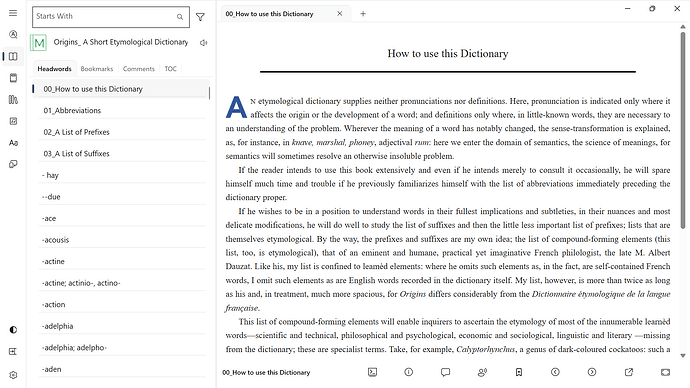690x388 pixels.
Task: Go to next entry with right arrow circle
Action: [x=592, y=372]
